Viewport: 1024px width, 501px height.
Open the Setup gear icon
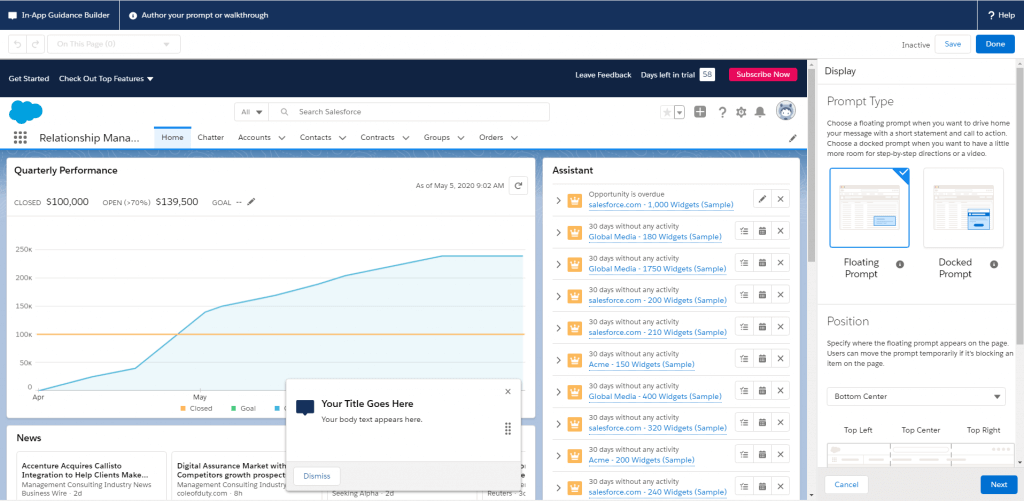pos(741,112)
